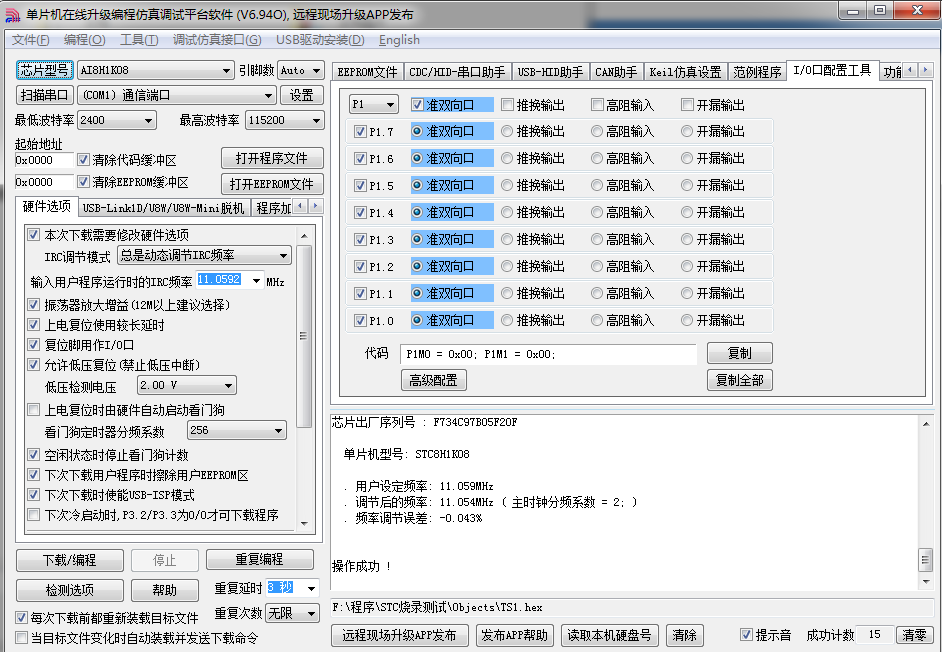Screen dimensions: 942x652
Task: Click the IRC frequency 11.0592 field
Action: (x=223, y=280)
